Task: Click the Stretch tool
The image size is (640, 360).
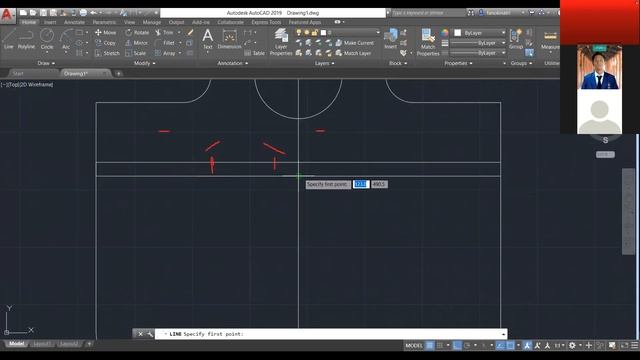Action: point(107,53)
